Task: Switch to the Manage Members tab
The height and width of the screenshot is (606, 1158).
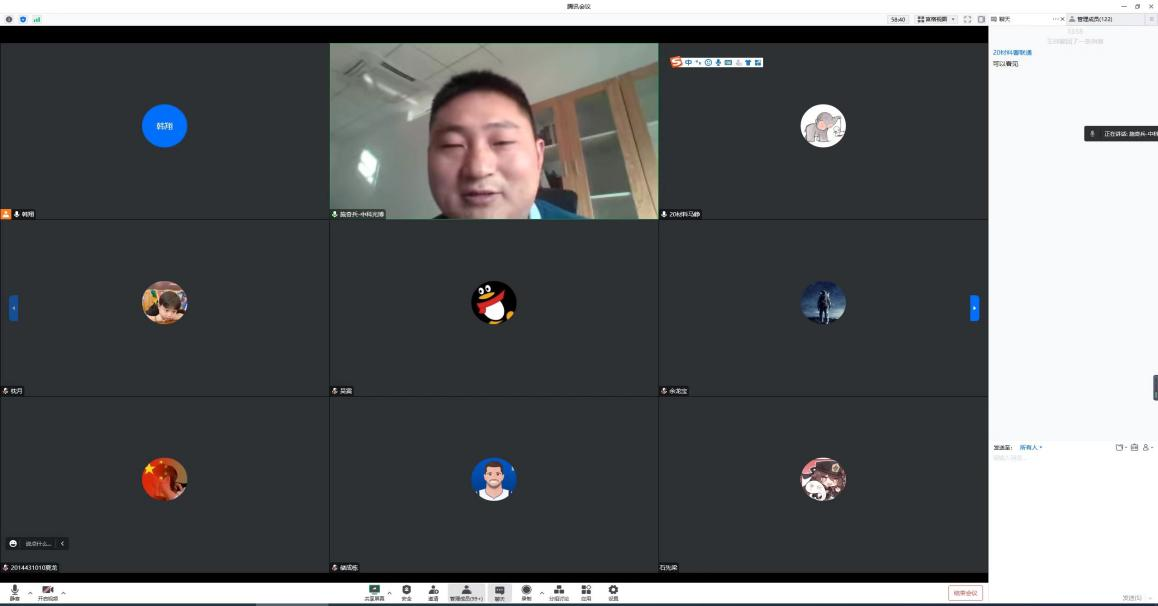Action: [x=1093, y=19]
